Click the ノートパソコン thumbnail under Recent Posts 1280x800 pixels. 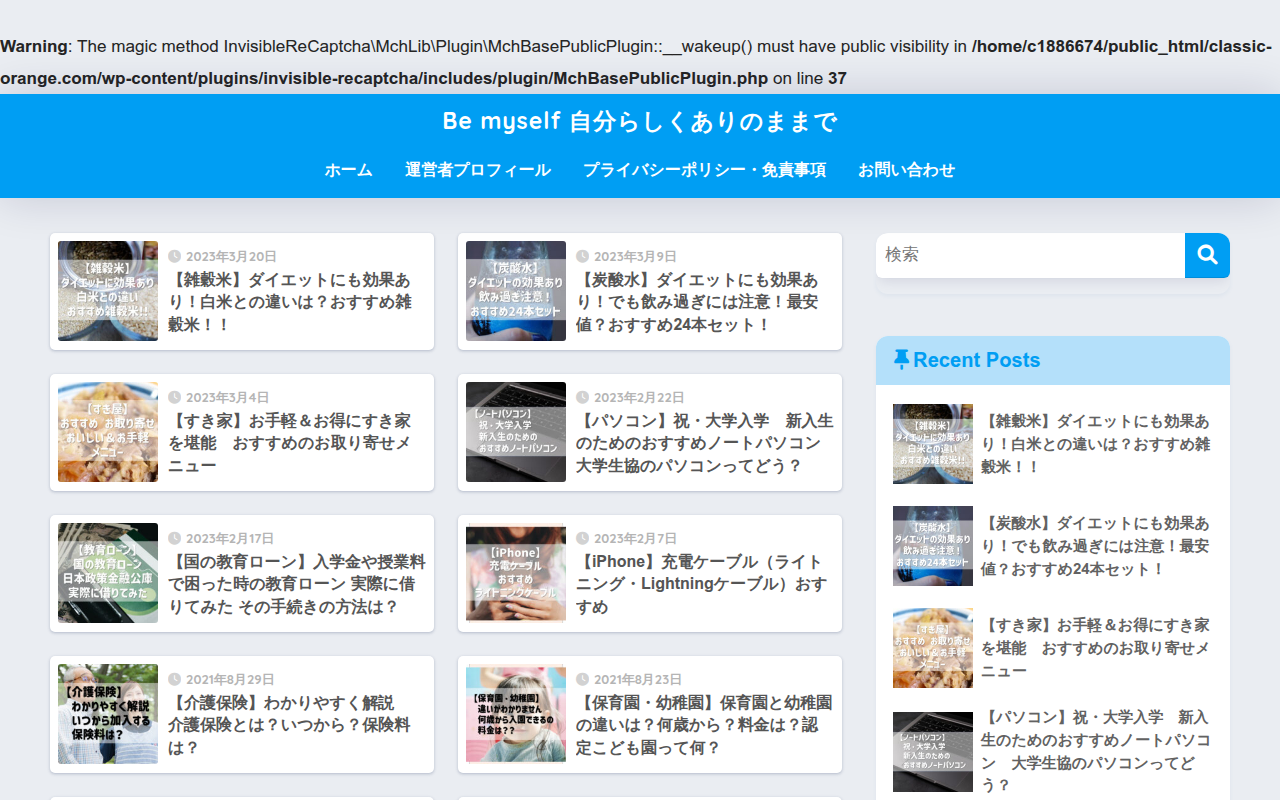point(933,752)
